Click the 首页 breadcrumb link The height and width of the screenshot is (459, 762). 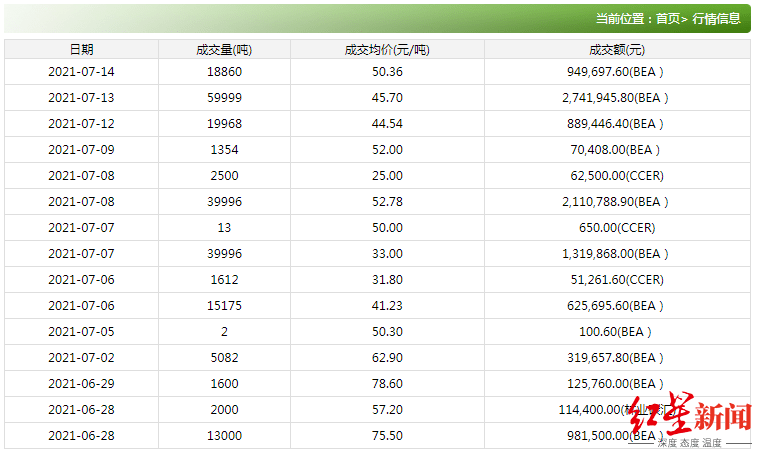click(x=668, y=18)
